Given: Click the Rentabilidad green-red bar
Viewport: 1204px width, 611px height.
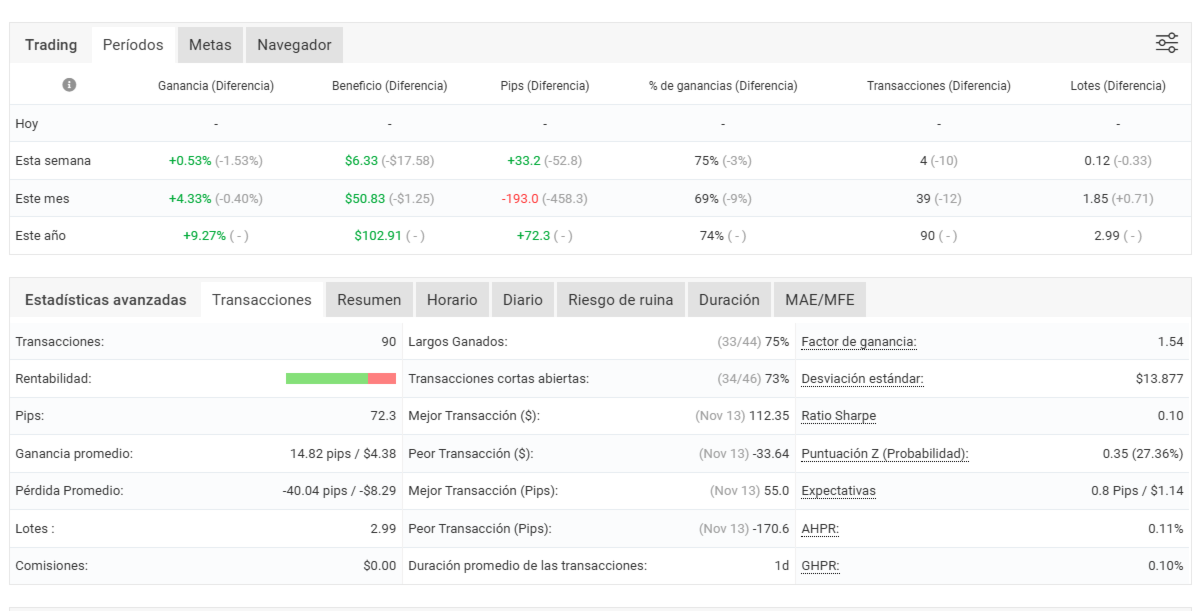Looking at the screenshot, I should tap(341, 379).
